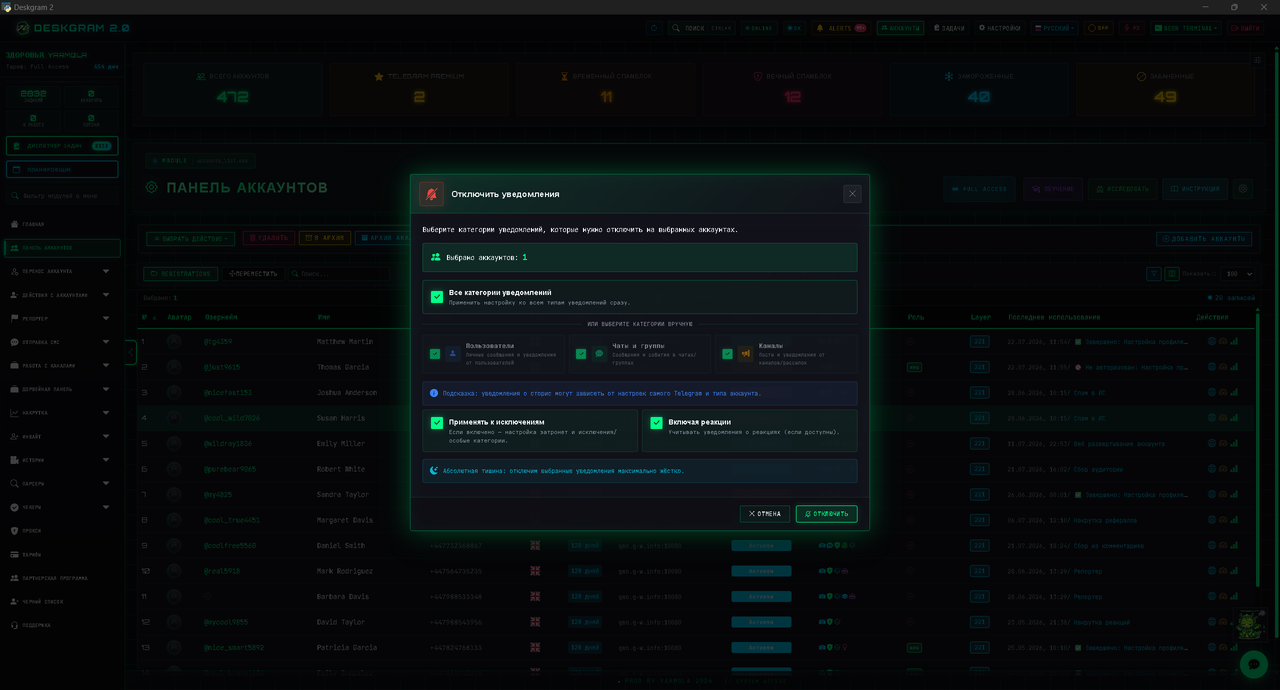
Task: Click the Registrations folder button
Action: [181, 274]
